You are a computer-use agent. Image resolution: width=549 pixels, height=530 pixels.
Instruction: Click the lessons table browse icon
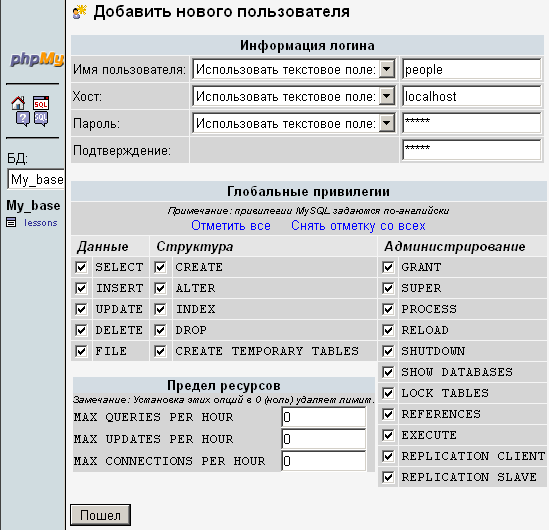11,222
